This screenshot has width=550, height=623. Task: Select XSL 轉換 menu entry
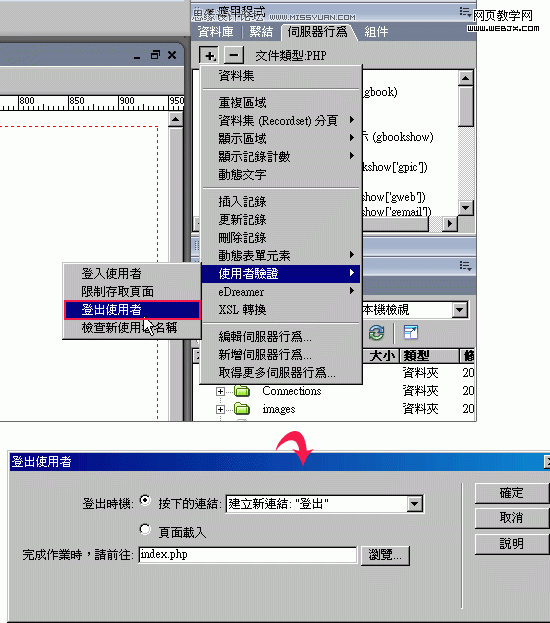pos(281,310)
